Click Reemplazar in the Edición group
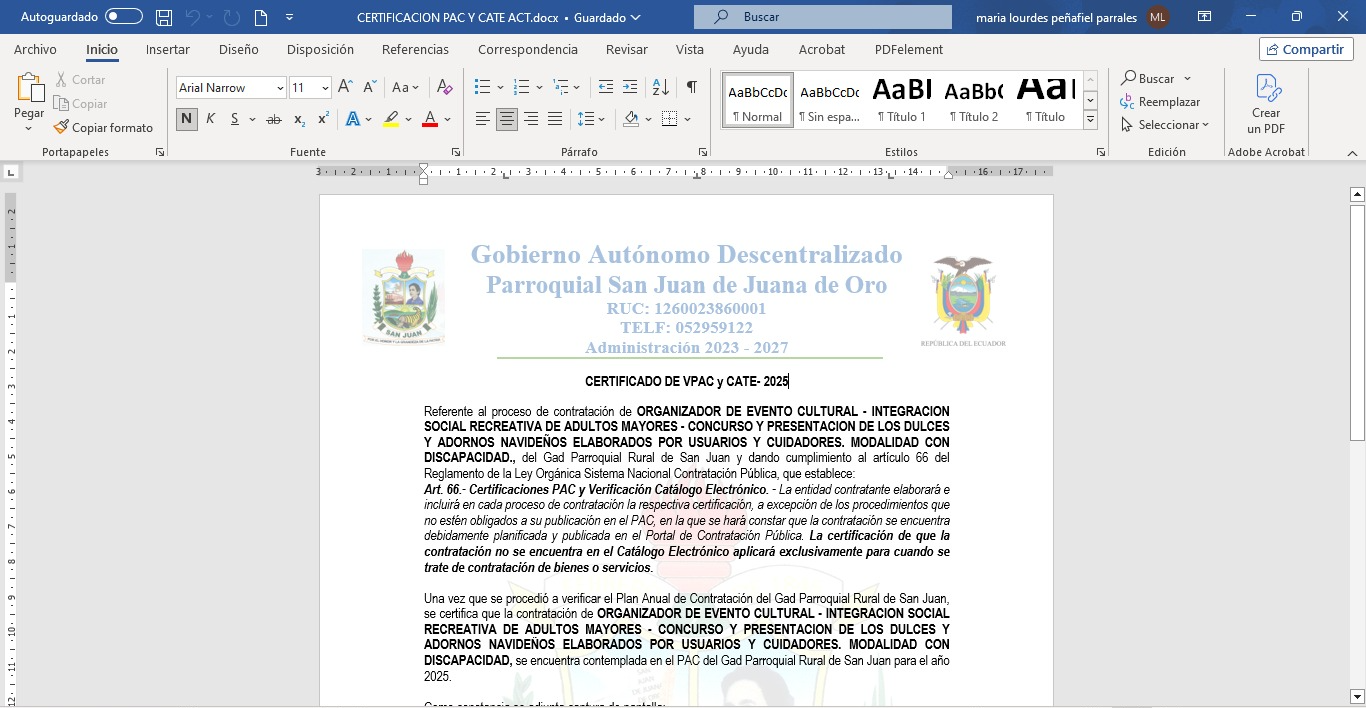This screenshot has width=1366, height=708. click(1160, 102)
